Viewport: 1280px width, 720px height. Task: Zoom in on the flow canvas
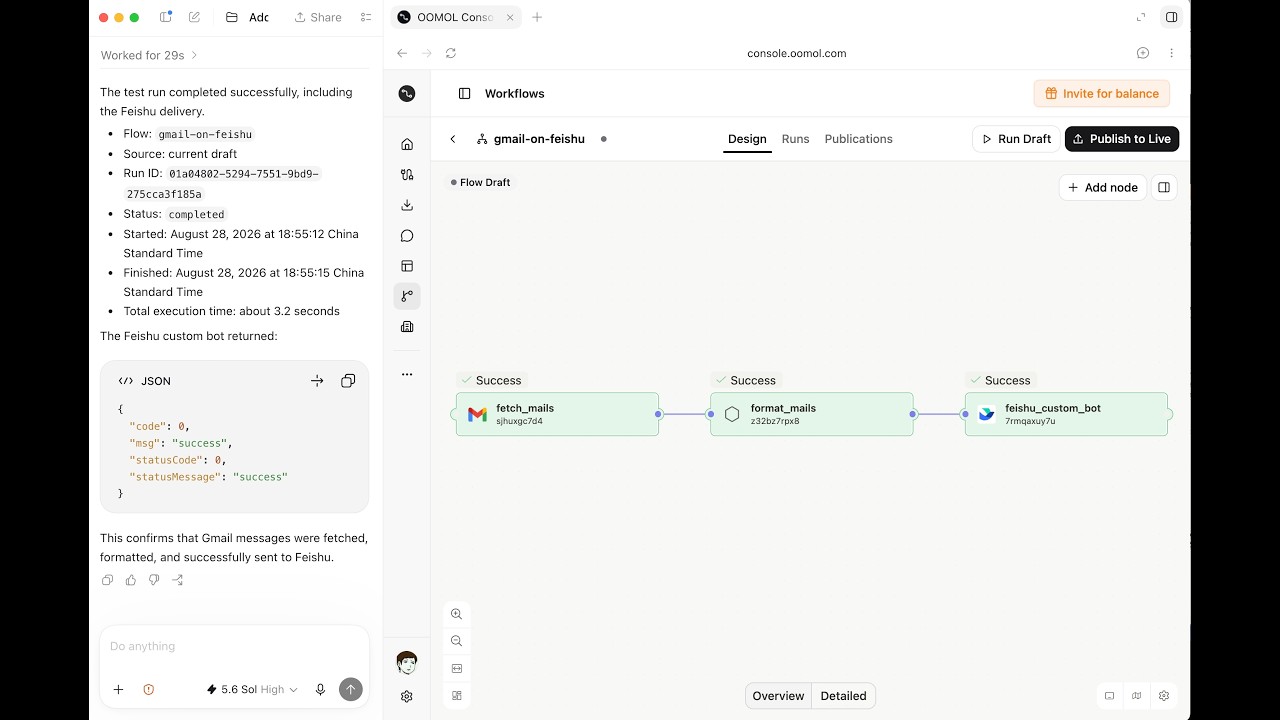pos(456,614)
